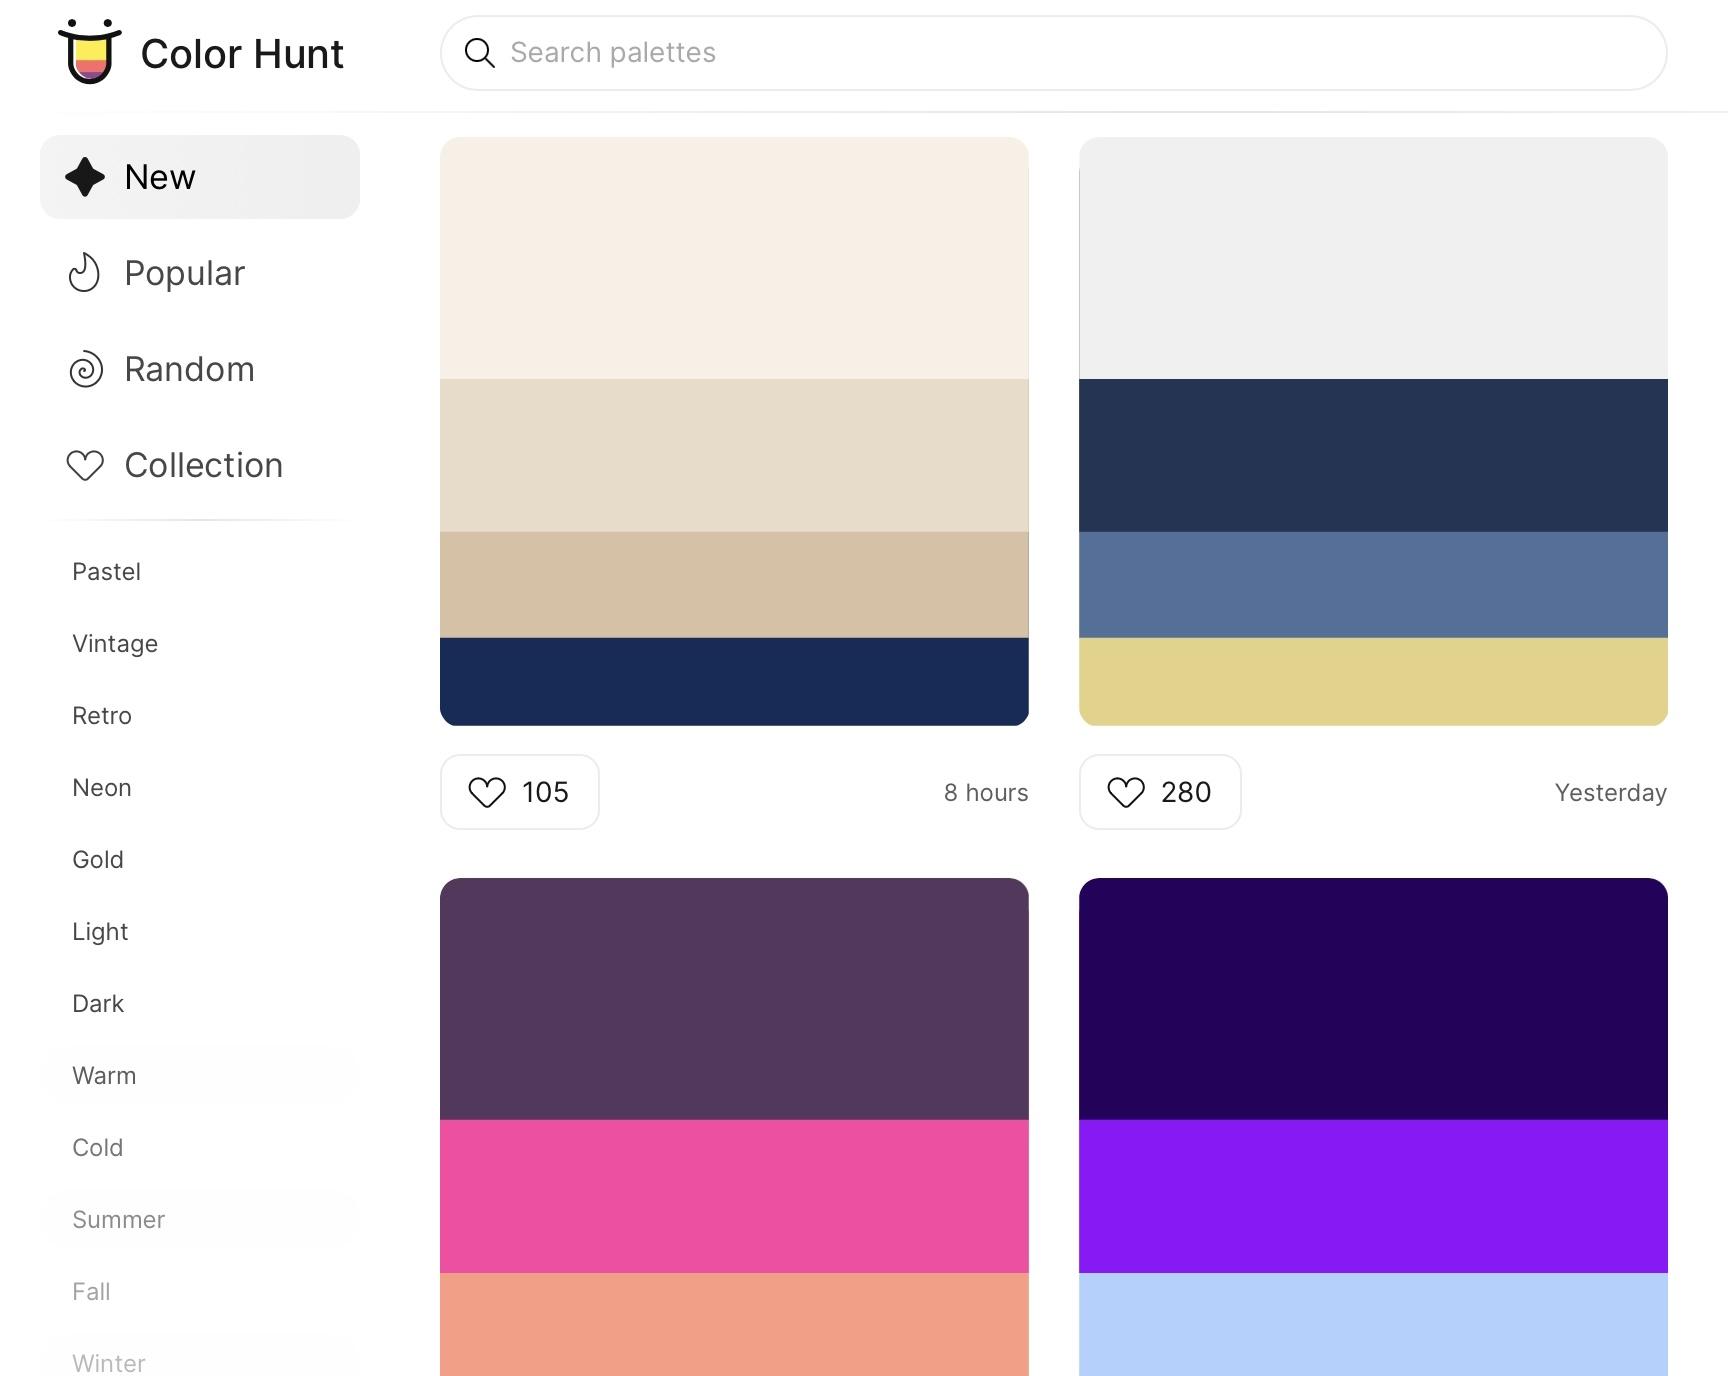Screen dimensions: 1728x1376
Task: Open the Pastel palette category
Action: [106, 572]
